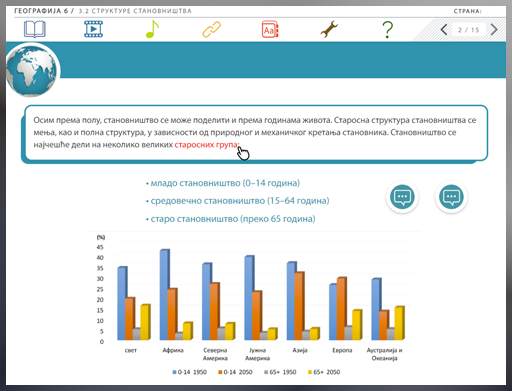This screenshot has height=391, width=512.
Task: Open the book reading icon
Action: coord(35,29)
